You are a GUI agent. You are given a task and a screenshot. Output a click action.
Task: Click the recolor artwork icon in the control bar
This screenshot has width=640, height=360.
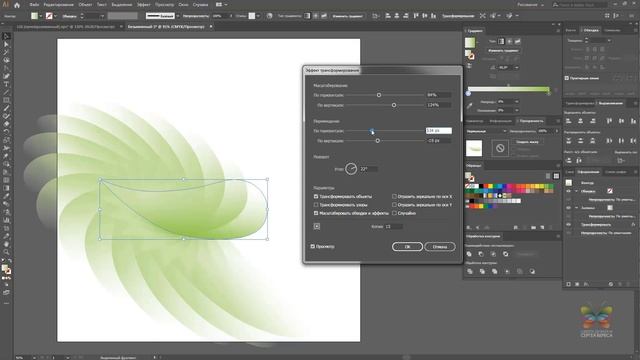[x=269, y=16]
